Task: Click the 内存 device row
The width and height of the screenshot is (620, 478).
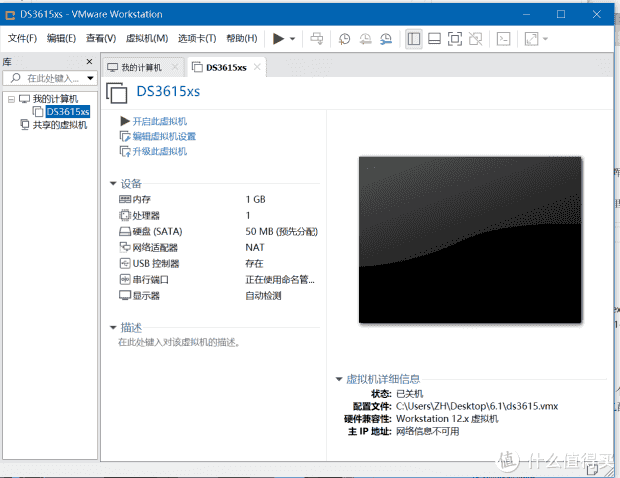Action: [219, 199]
